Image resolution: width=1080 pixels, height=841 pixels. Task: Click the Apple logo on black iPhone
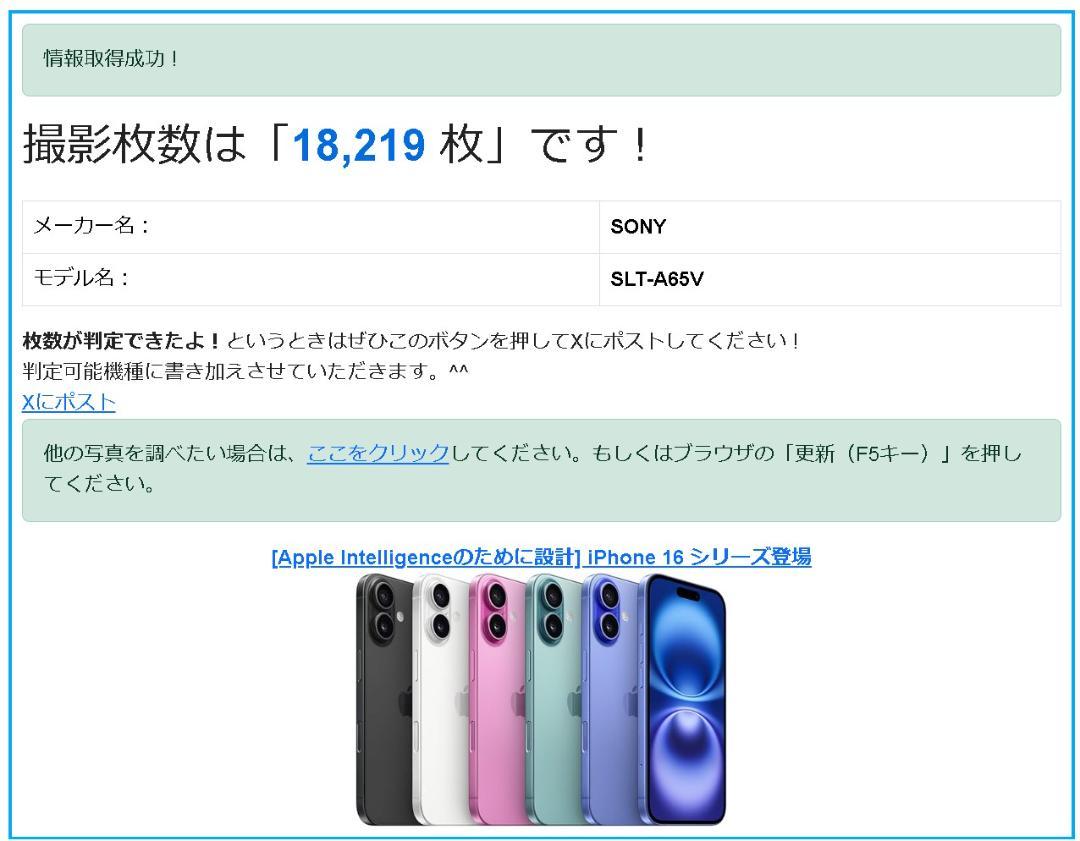pyautogui.click(x=405, y=701)
